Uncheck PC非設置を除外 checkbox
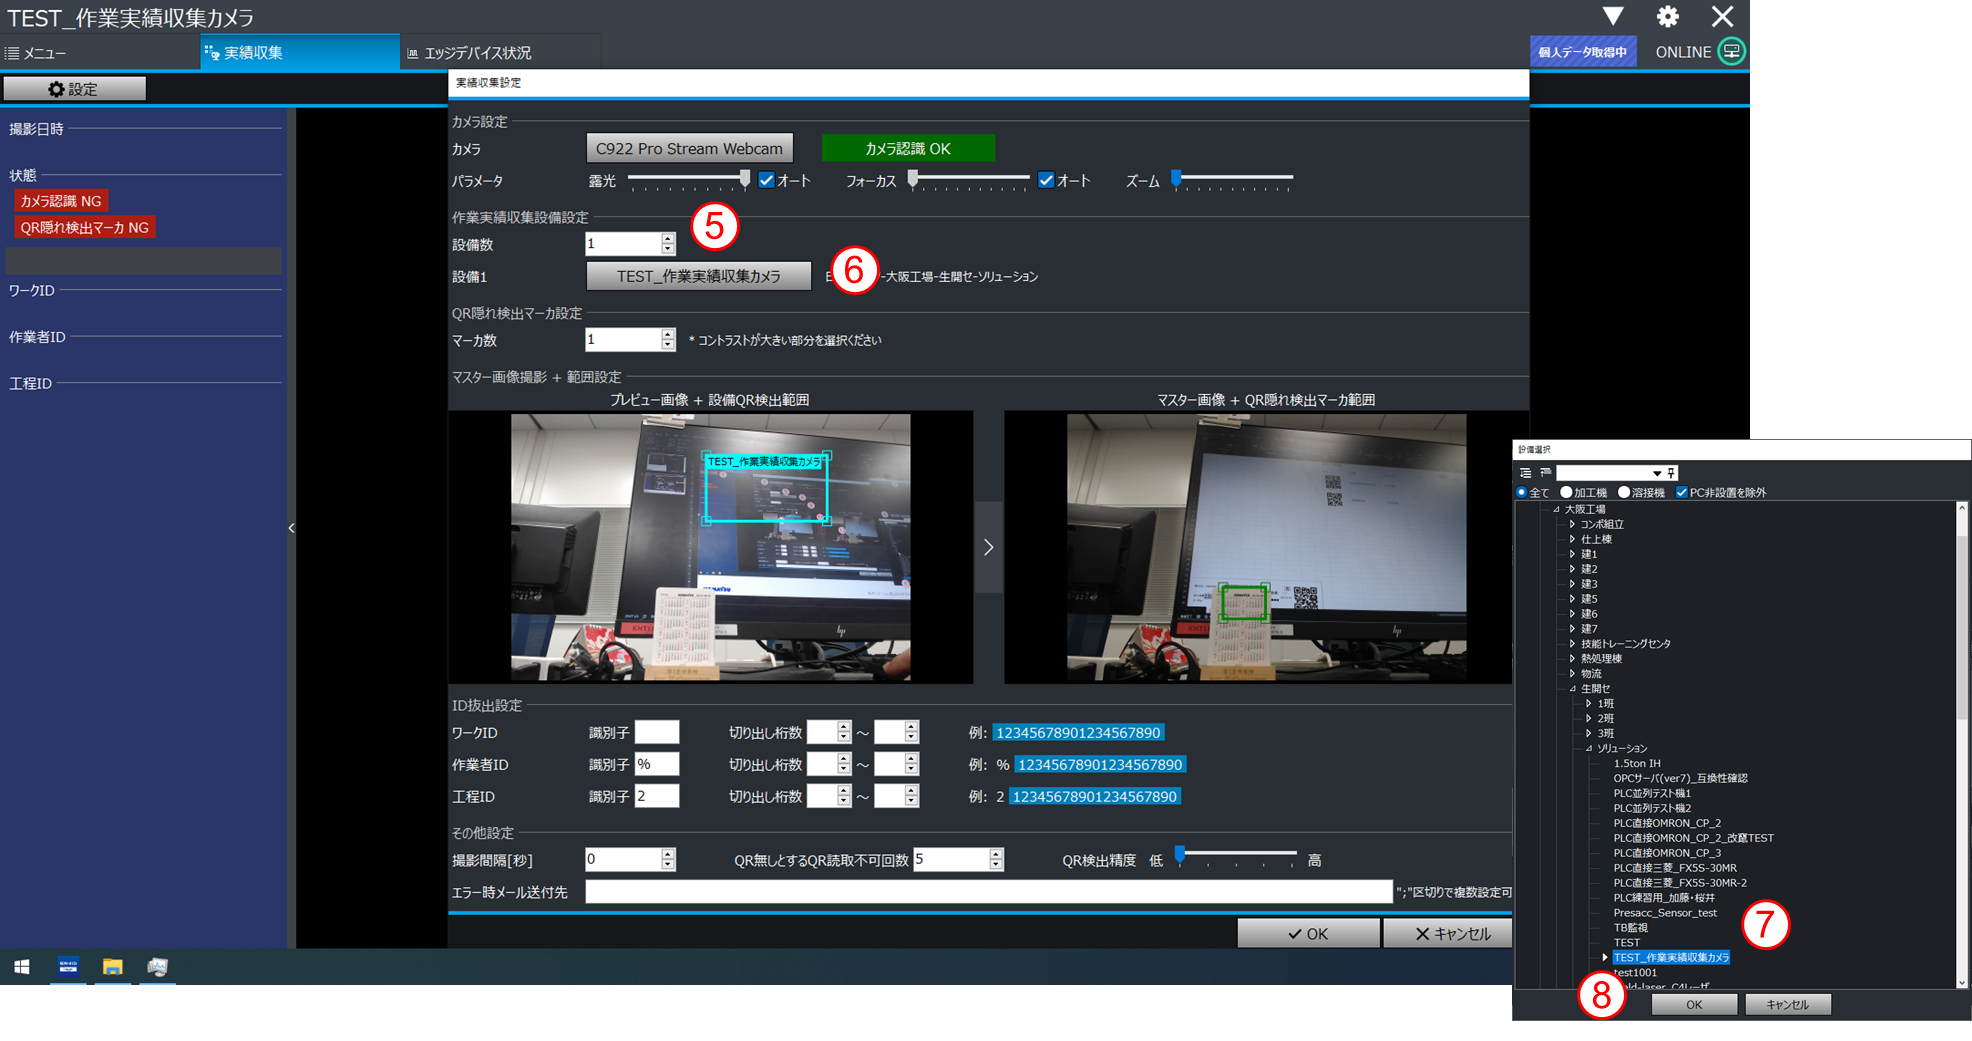1972x1041 pixels. 1682,492
